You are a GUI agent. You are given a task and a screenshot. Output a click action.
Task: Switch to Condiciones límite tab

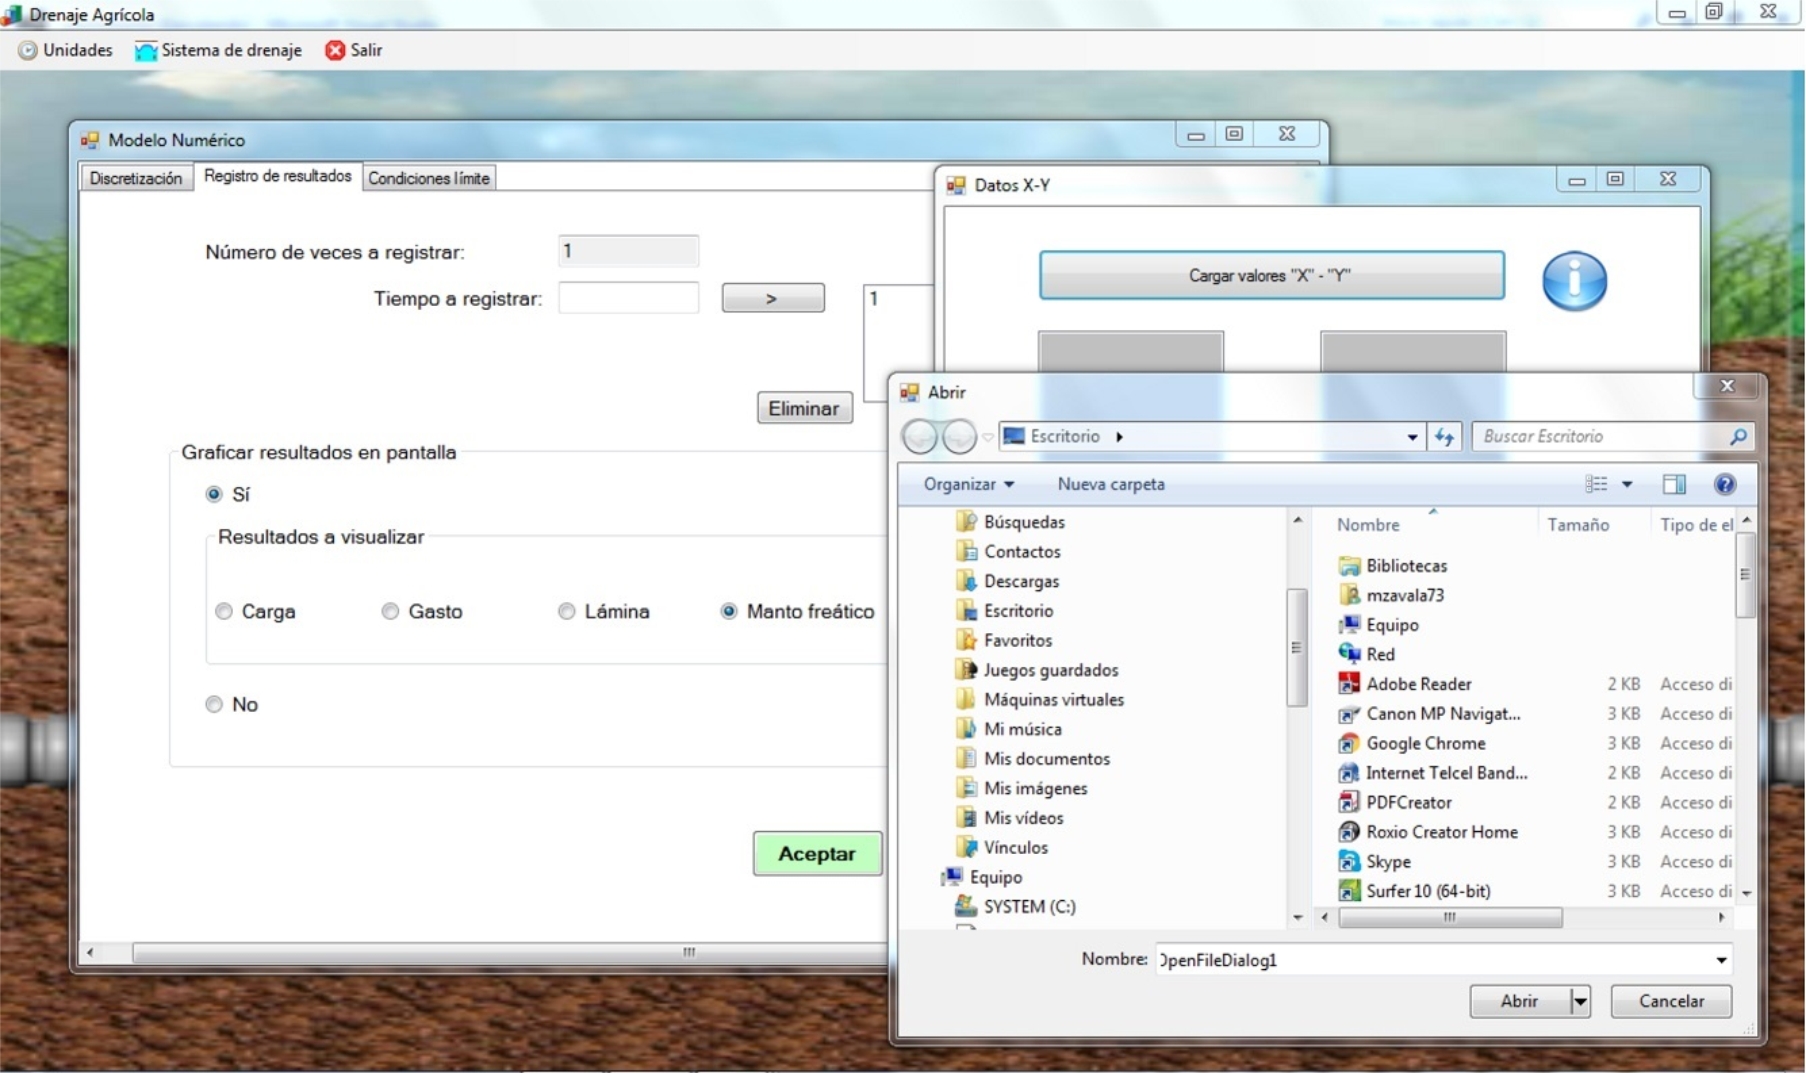click(x=429, y=178)
